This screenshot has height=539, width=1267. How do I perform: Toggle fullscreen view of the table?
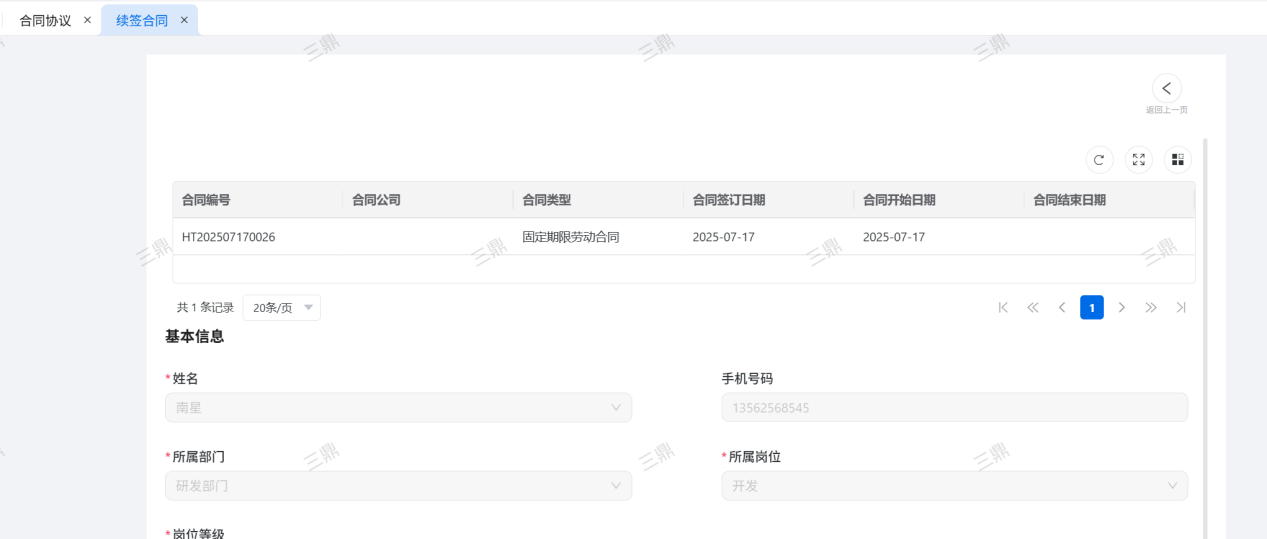point(1138,160)
